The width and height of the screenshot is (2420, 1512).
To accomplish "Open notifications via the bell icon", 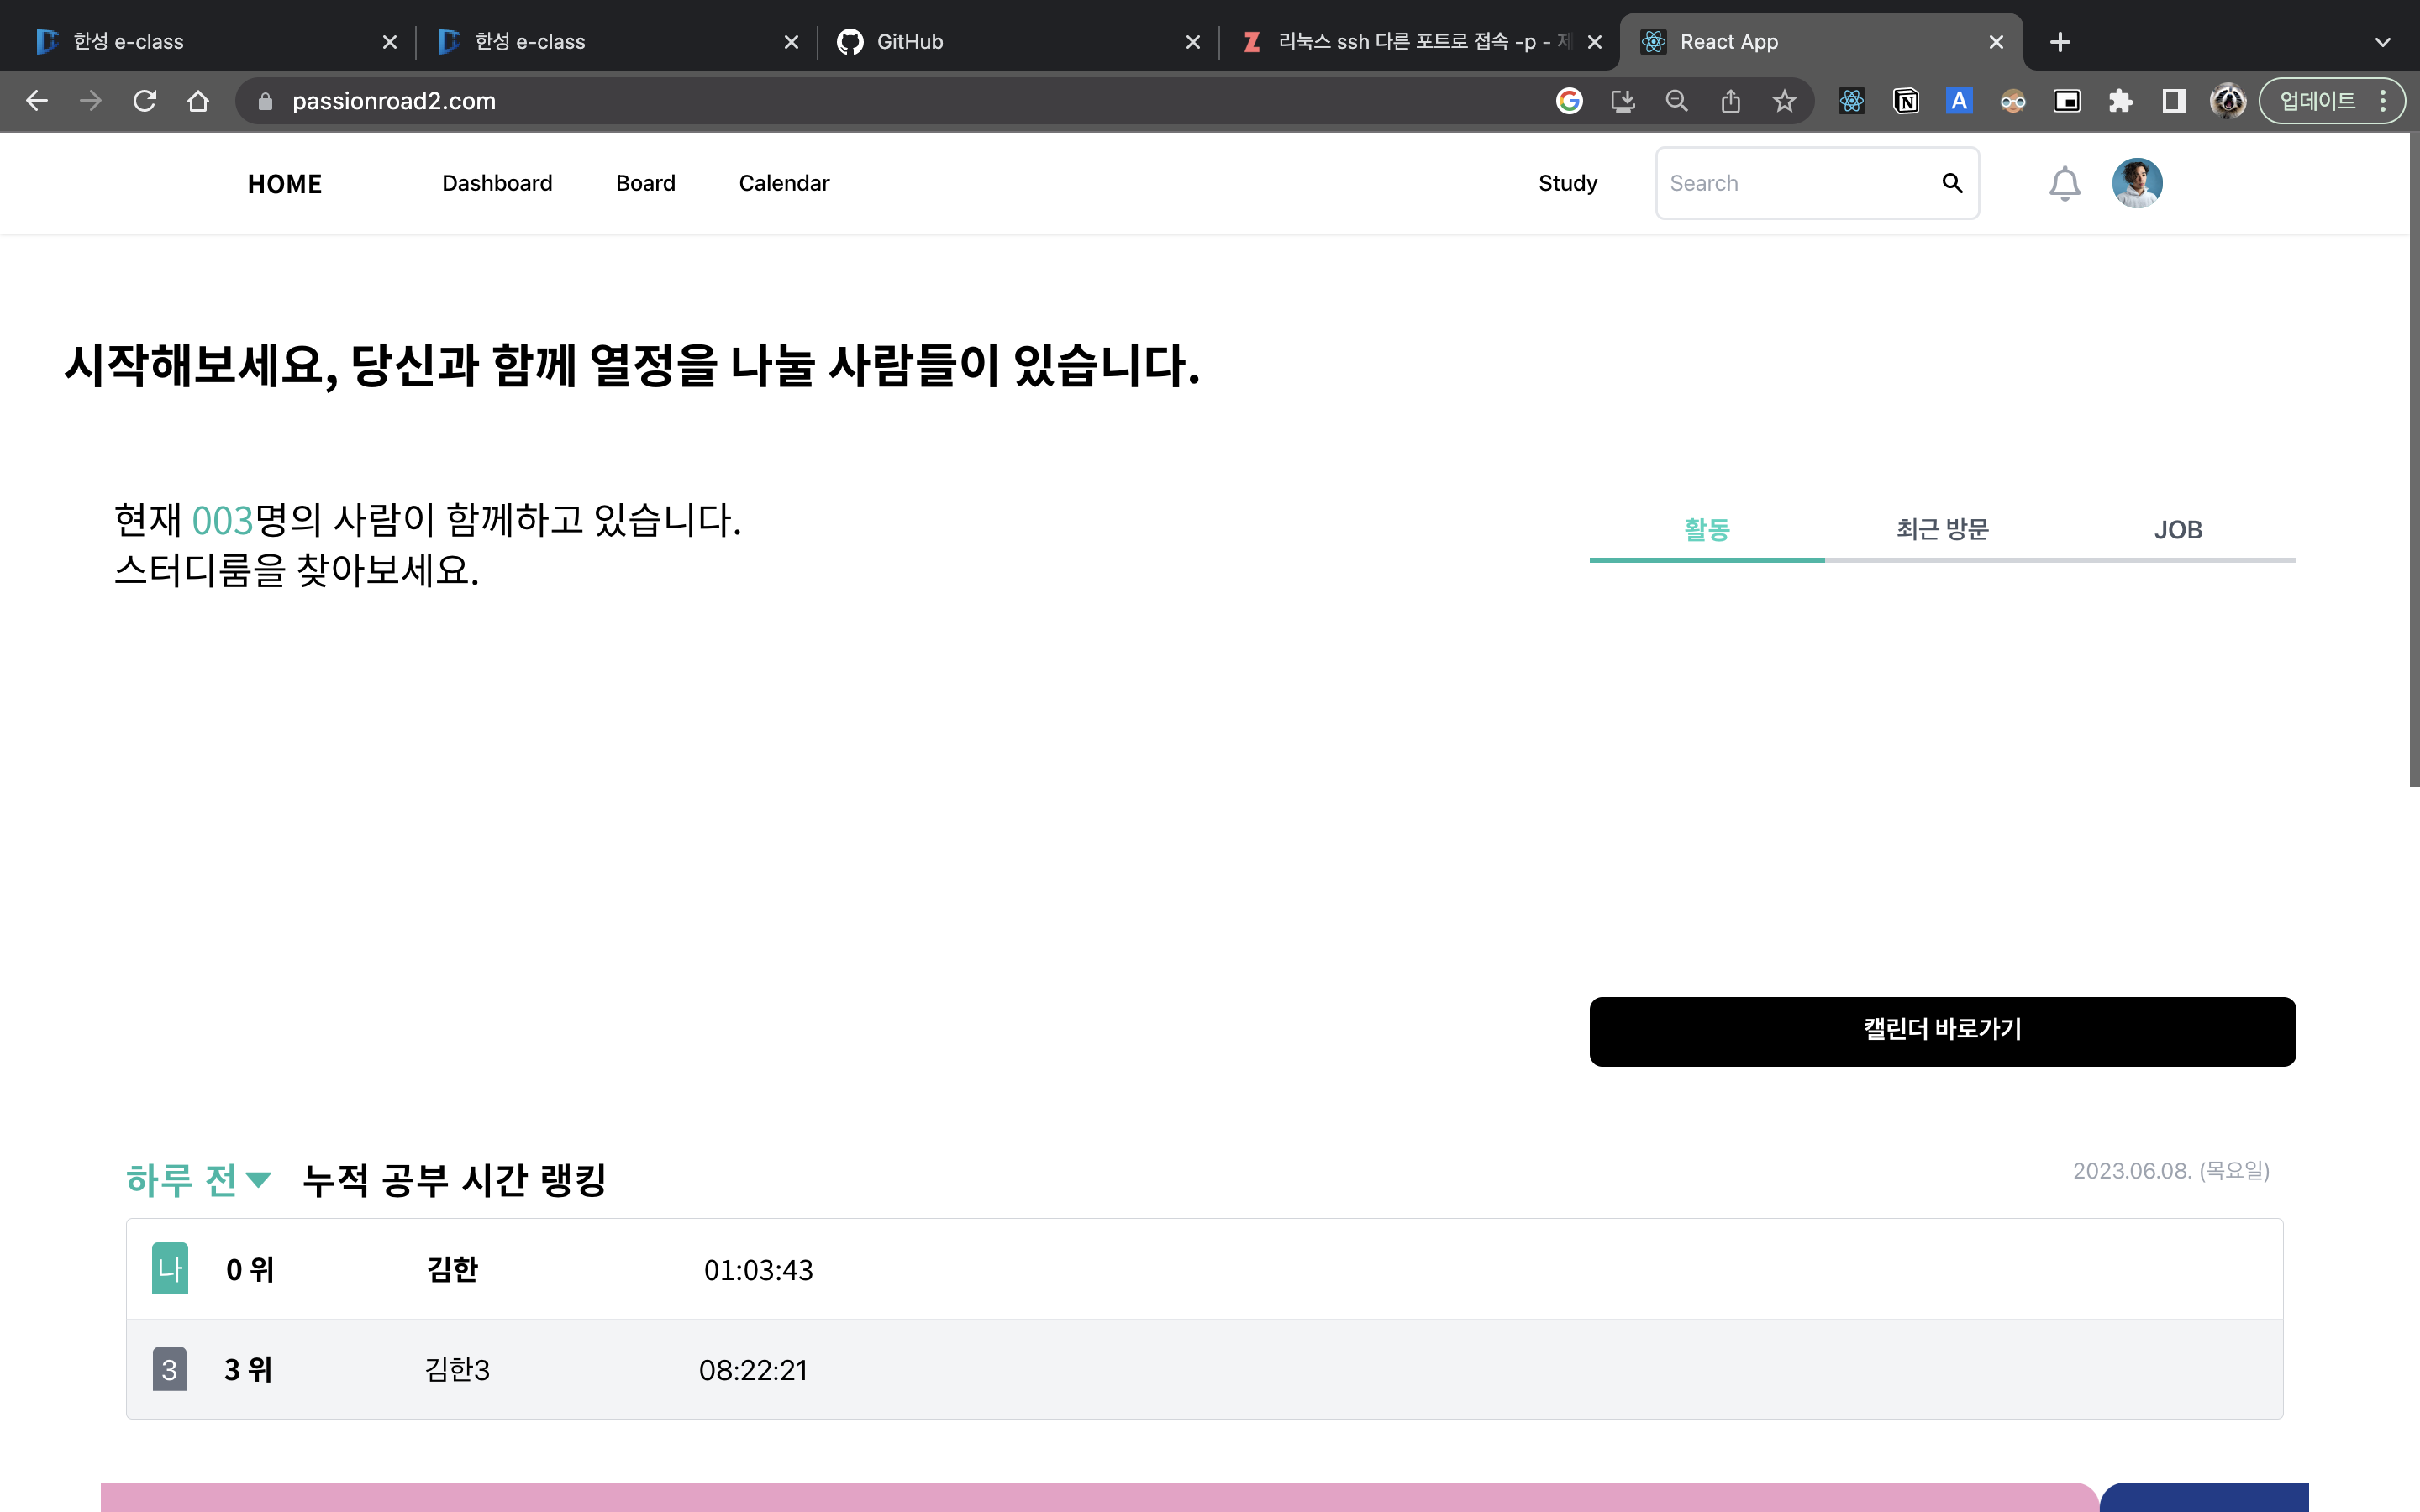I will pyautogui.click(x=2063, y=183).
